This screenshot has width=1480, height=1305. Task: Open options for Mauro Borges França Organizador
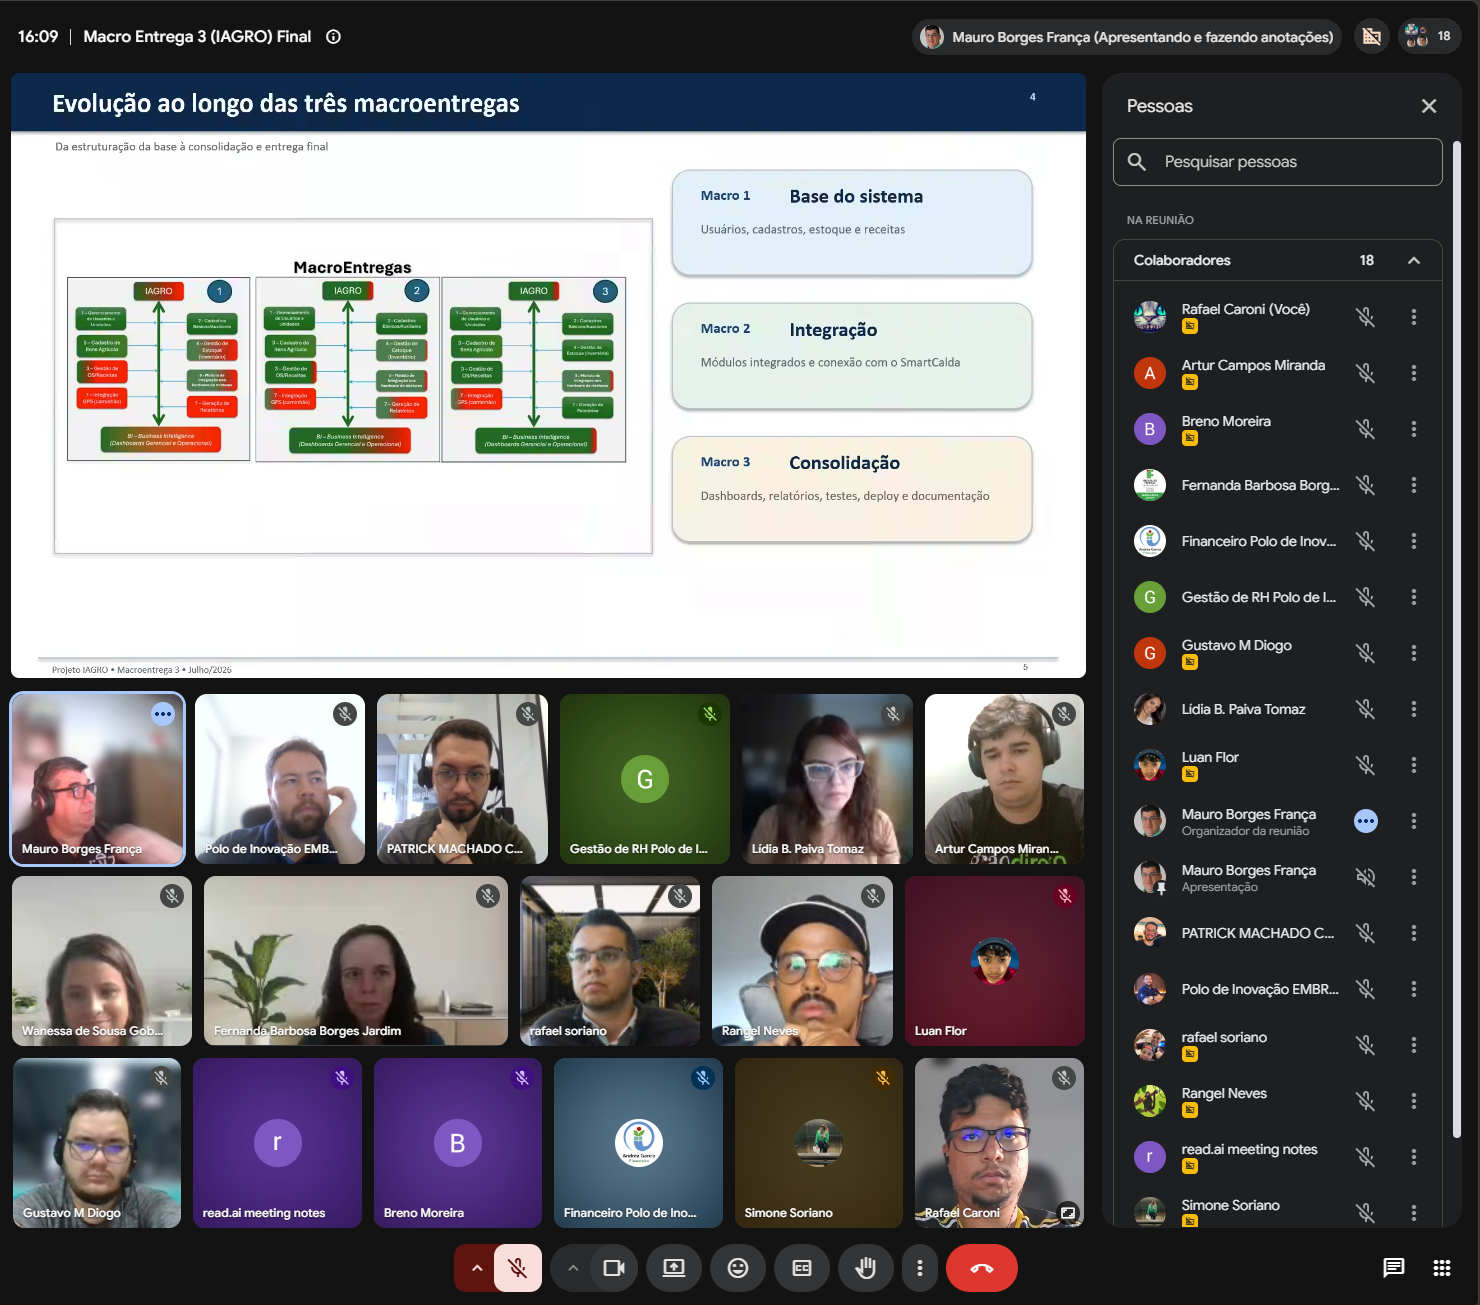[1414, 821]
